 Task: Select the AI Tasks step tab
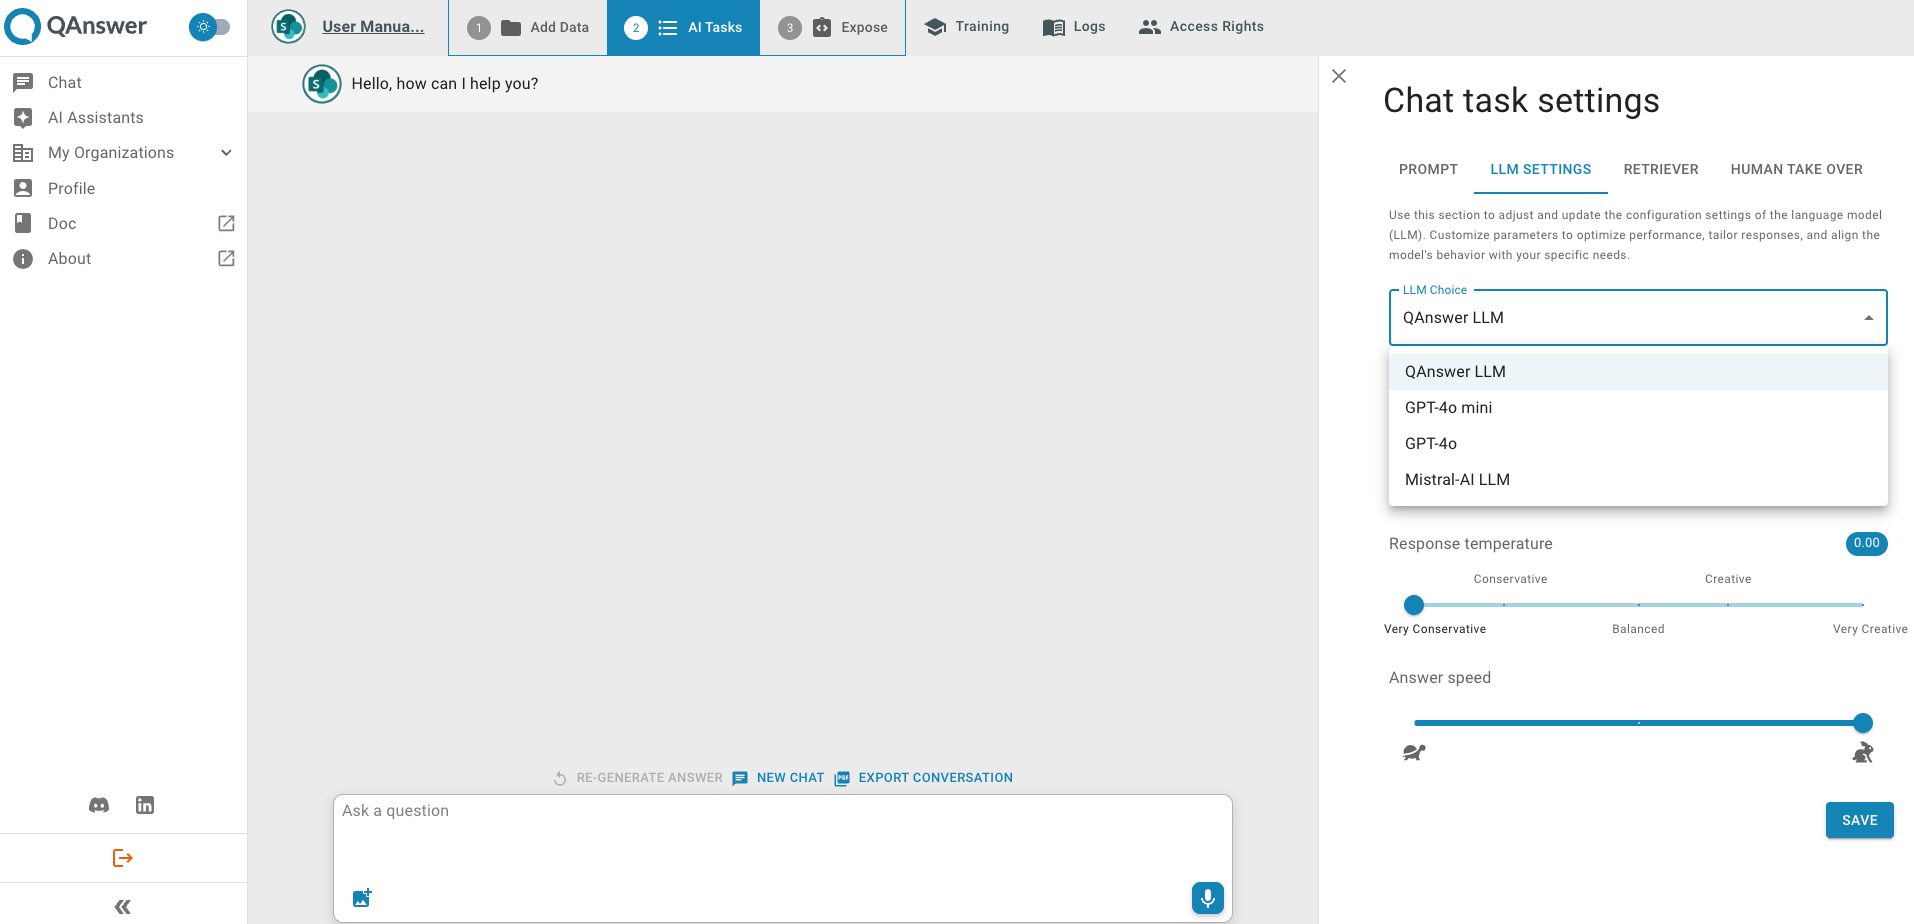(x=683, y=27)
